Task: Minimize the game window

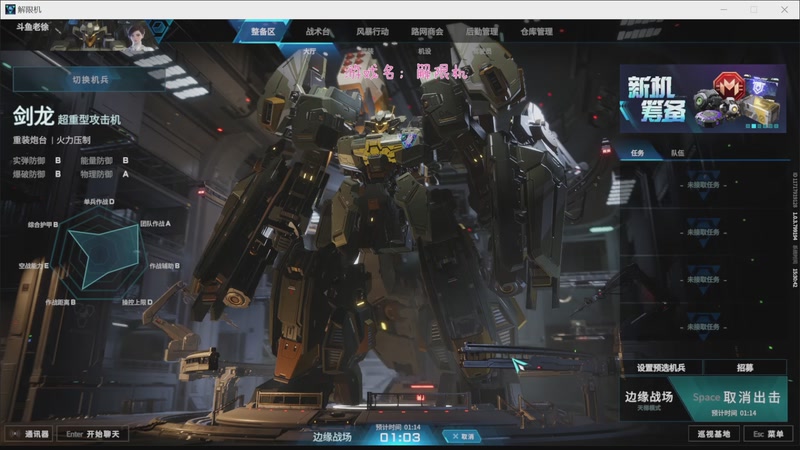Action: [x=723, y=9]
